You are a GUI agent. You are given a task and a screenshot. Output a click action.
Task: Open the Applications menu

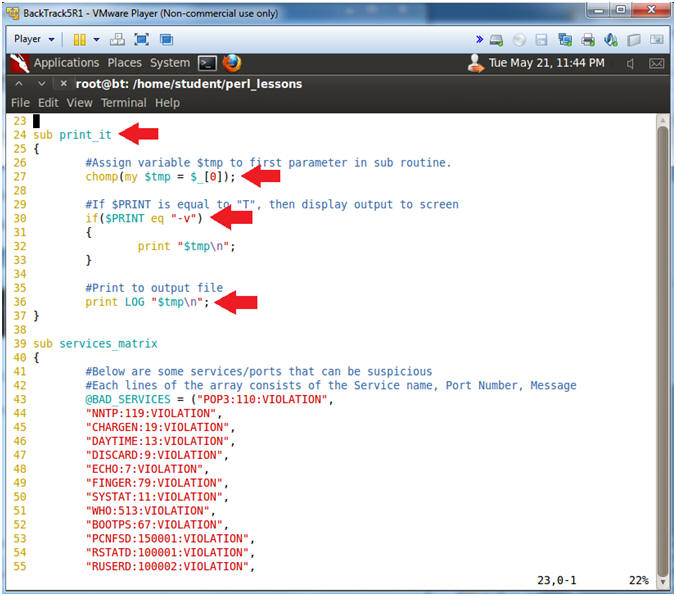tap(66, 63)
